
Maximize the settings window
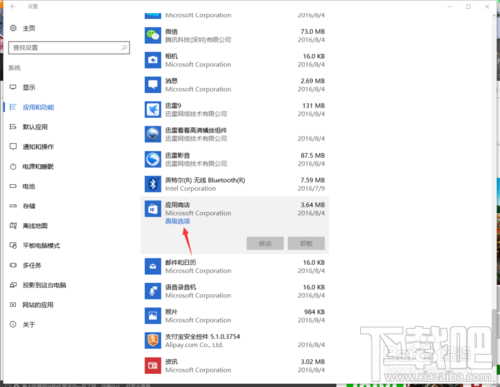click(468, 6)
